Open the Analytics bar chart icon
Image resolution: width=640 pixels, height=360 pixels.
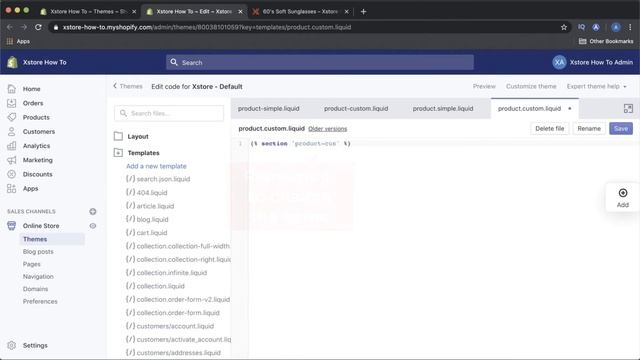[11, 146]
